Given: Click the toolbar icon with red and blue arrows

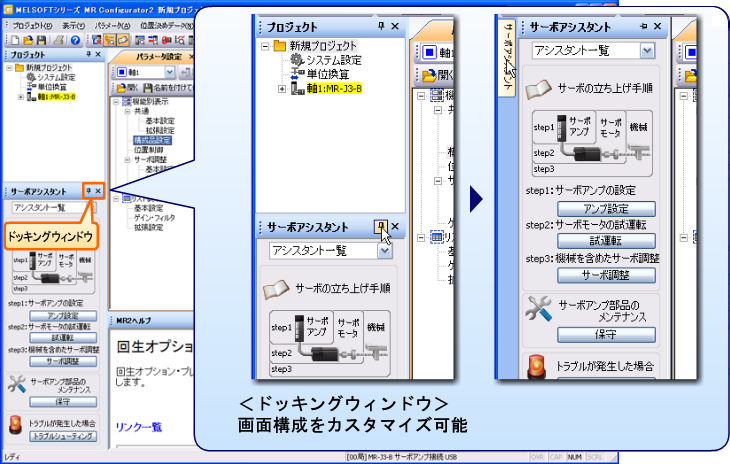Looking at the screenshot, I should click(x=153, y=40).
